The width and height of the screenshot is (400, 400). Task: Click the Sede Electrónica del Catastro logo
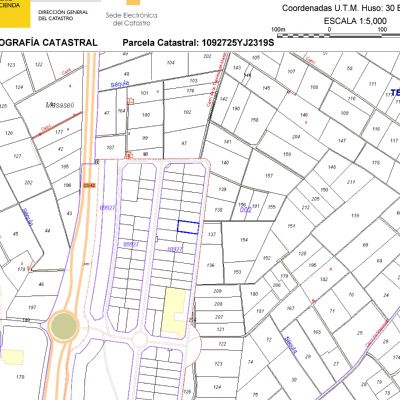[x=131, y=14]
